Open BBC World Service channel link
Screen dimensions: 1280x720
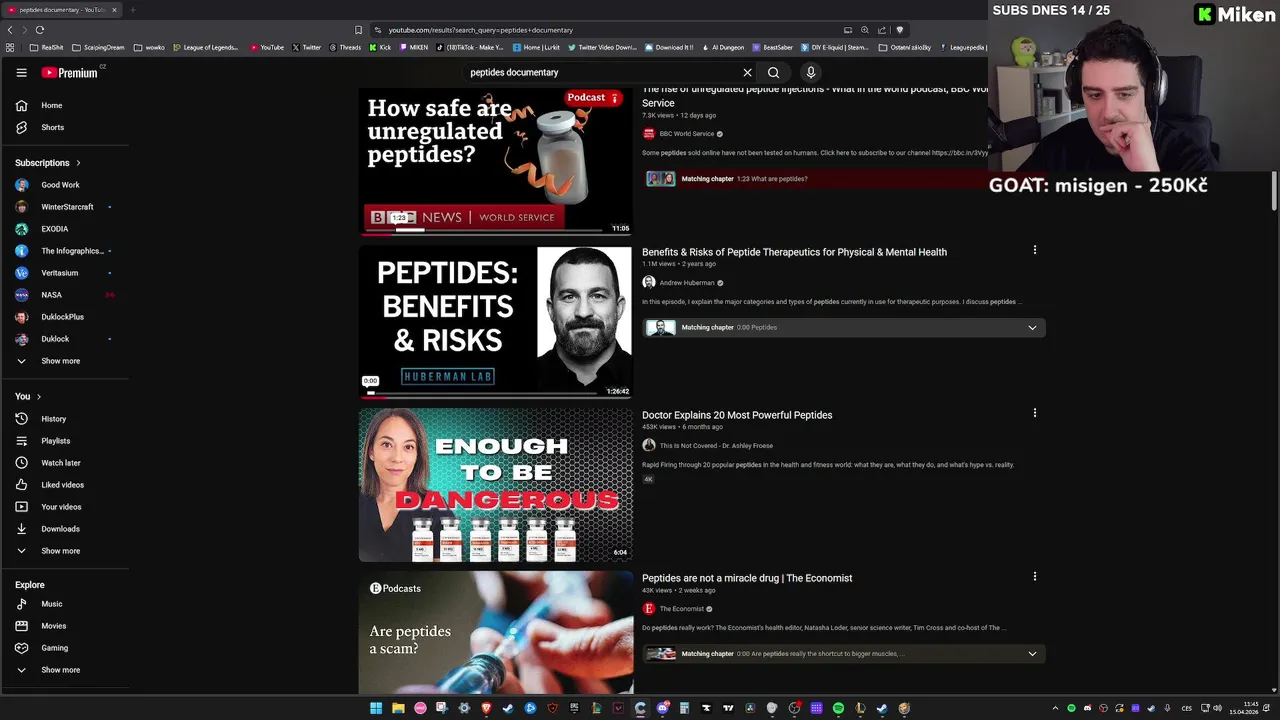coord(686,133)
